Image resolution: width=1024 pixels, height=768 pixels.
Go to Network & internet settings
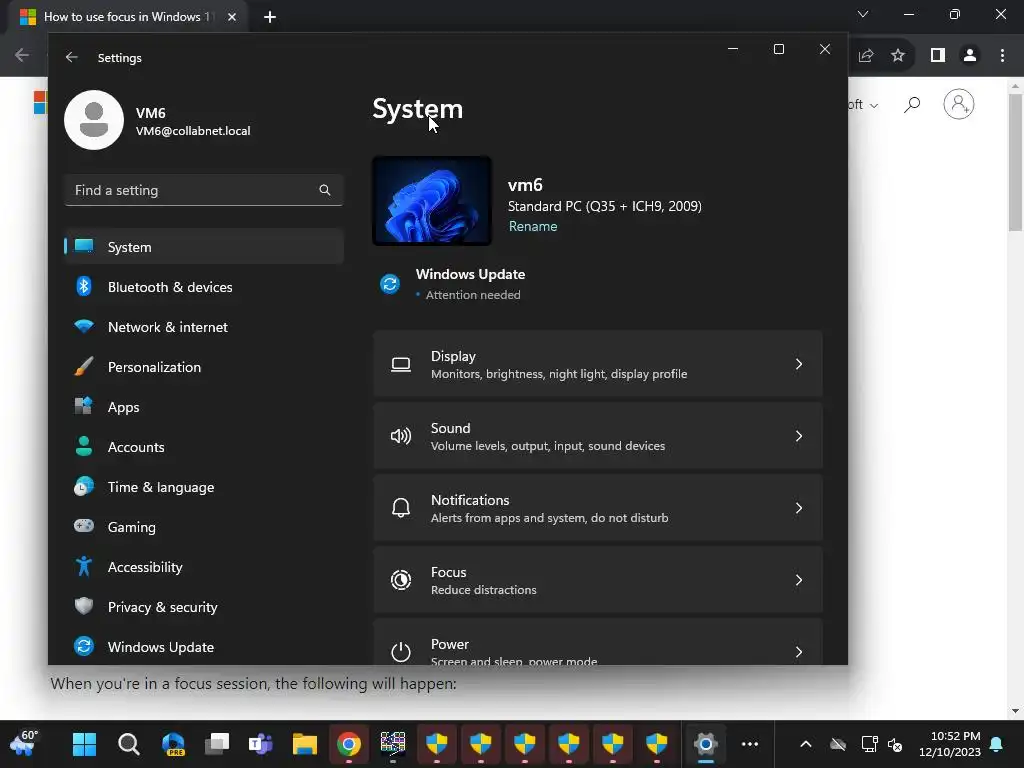click(x=204, y=327)
